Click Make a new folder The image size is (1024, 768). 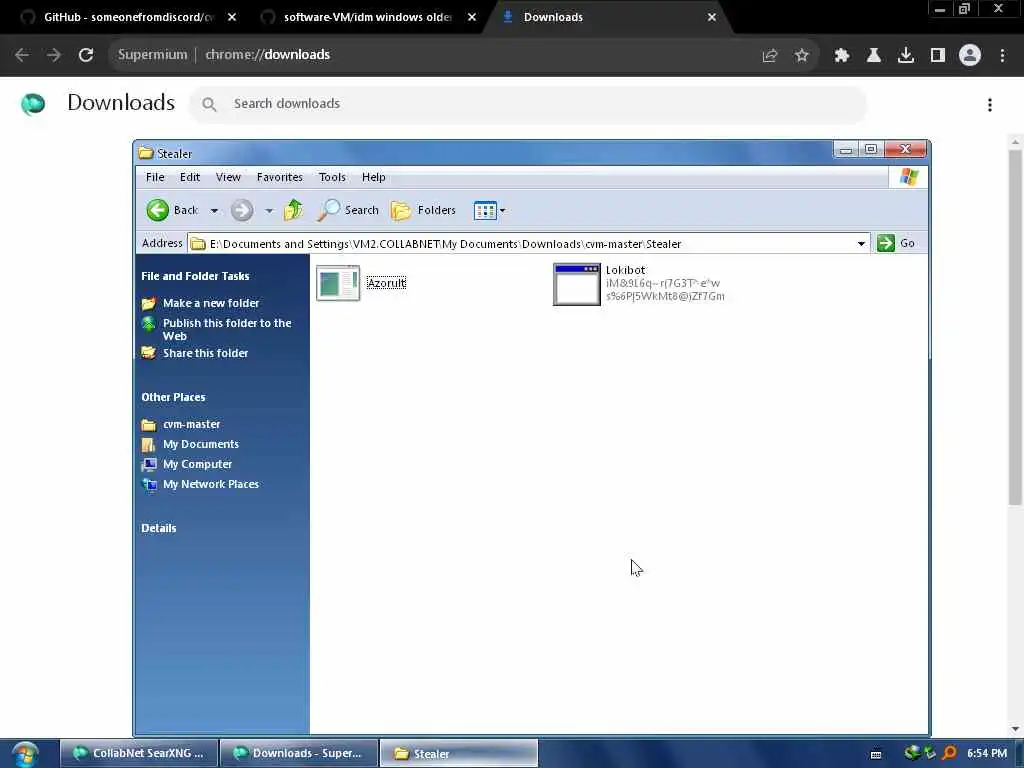(210, 303)
